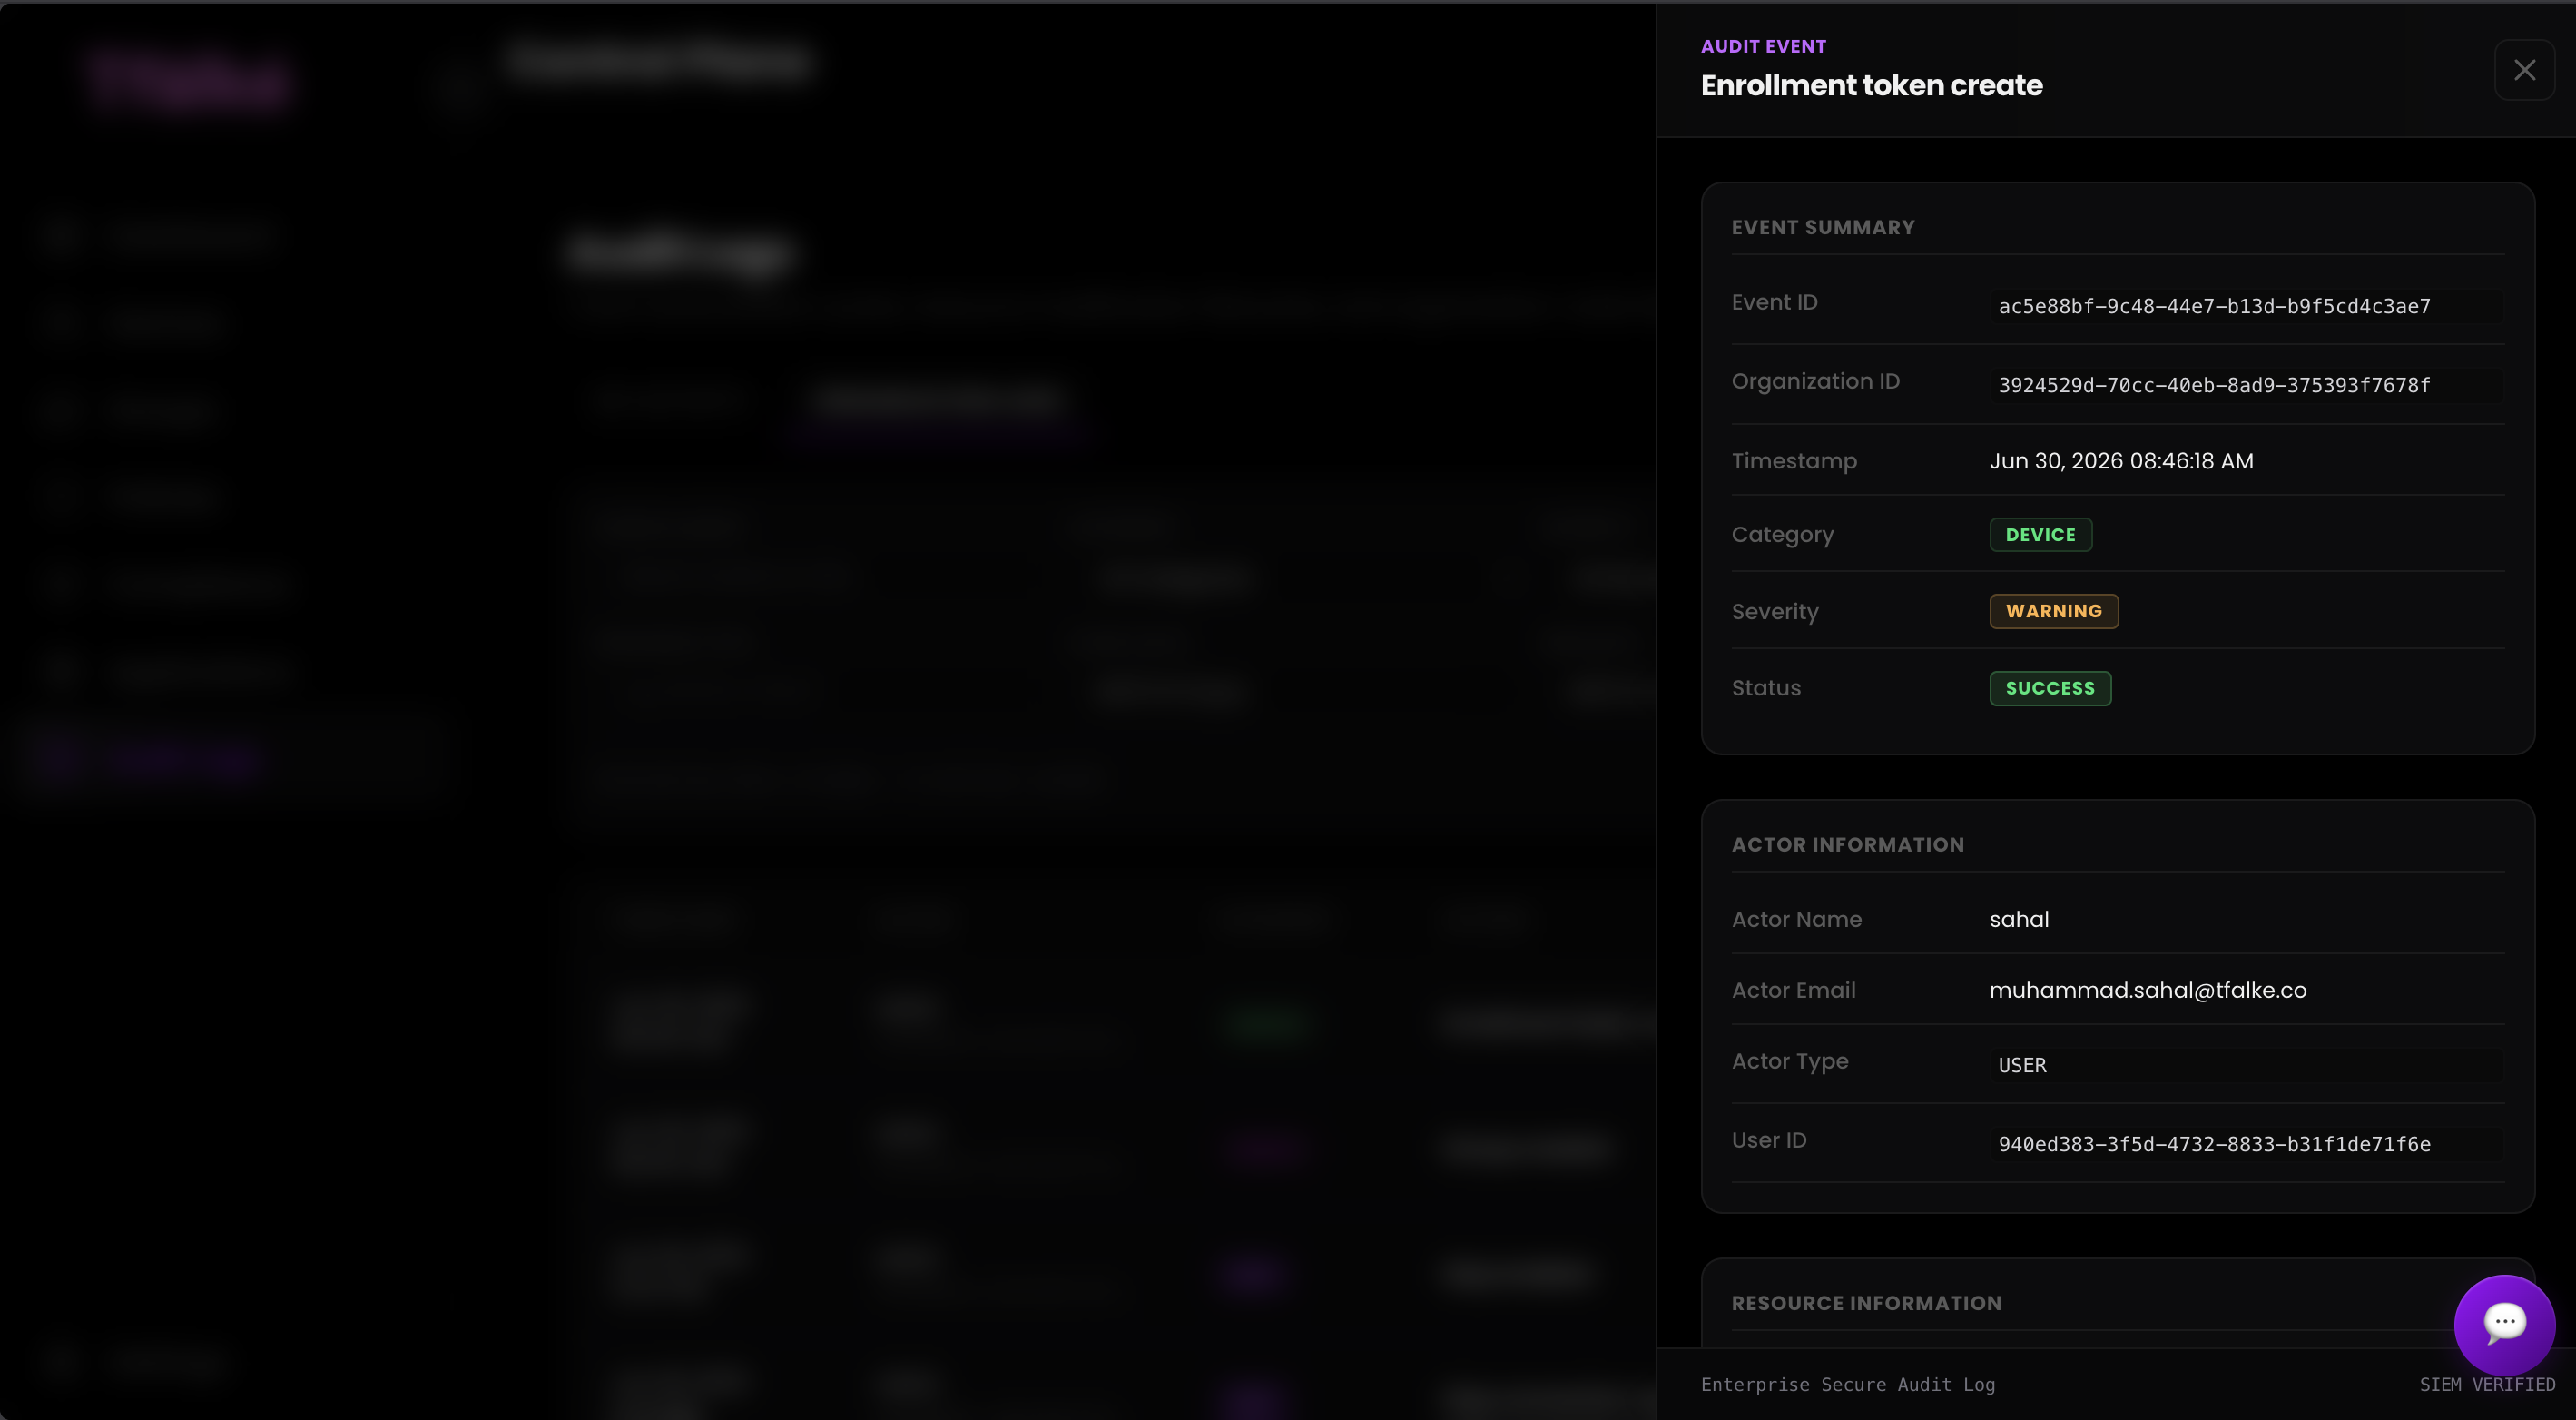Select the User ID value 940ed383-3f5d-4732-8833-b31f1de71f6e

tap(2214, 1144)
